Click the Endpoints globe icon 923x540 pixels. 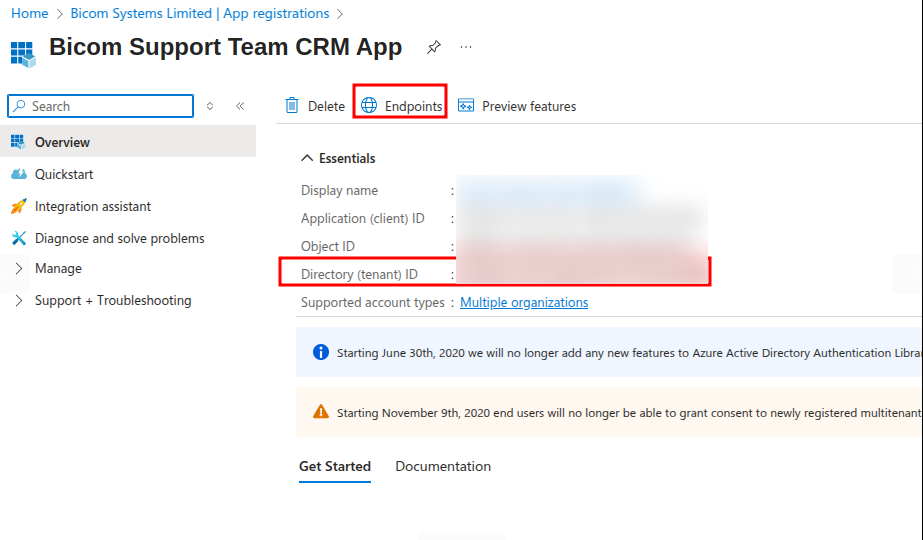[369, 105]
